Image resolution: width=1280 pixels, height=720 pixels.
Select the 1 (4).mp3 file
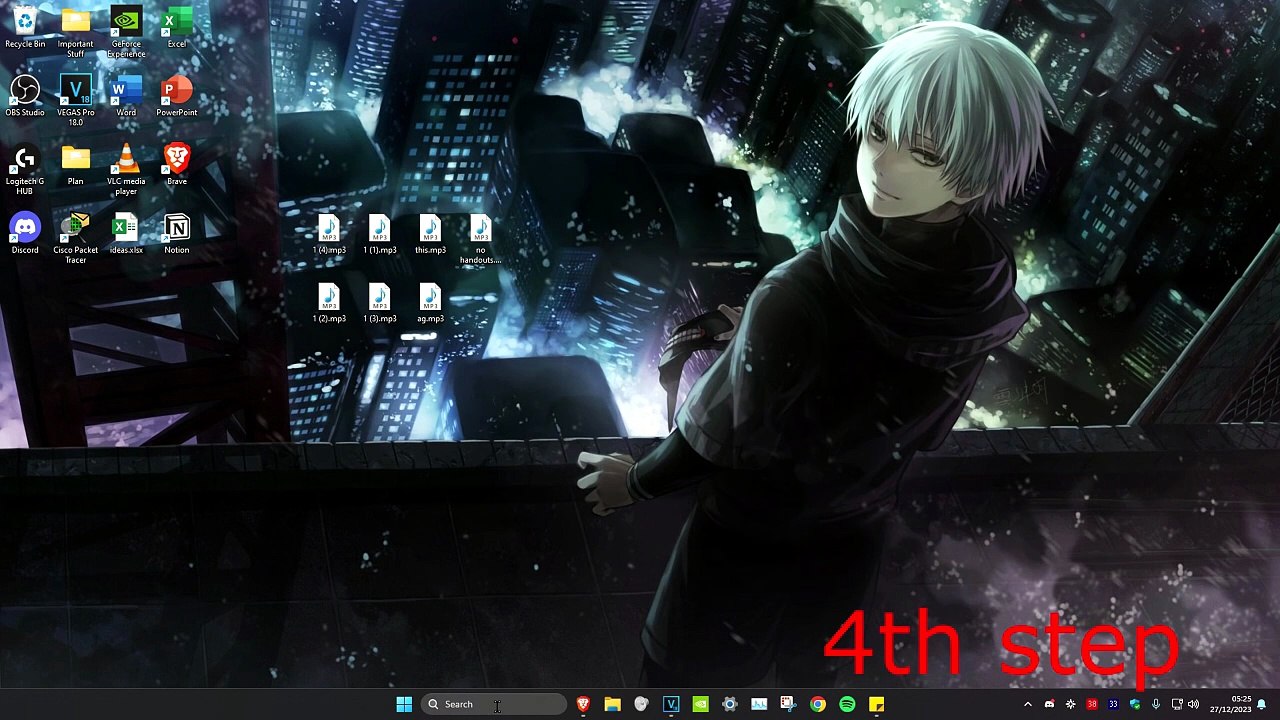pyautogui.click(x=329, y=235)
